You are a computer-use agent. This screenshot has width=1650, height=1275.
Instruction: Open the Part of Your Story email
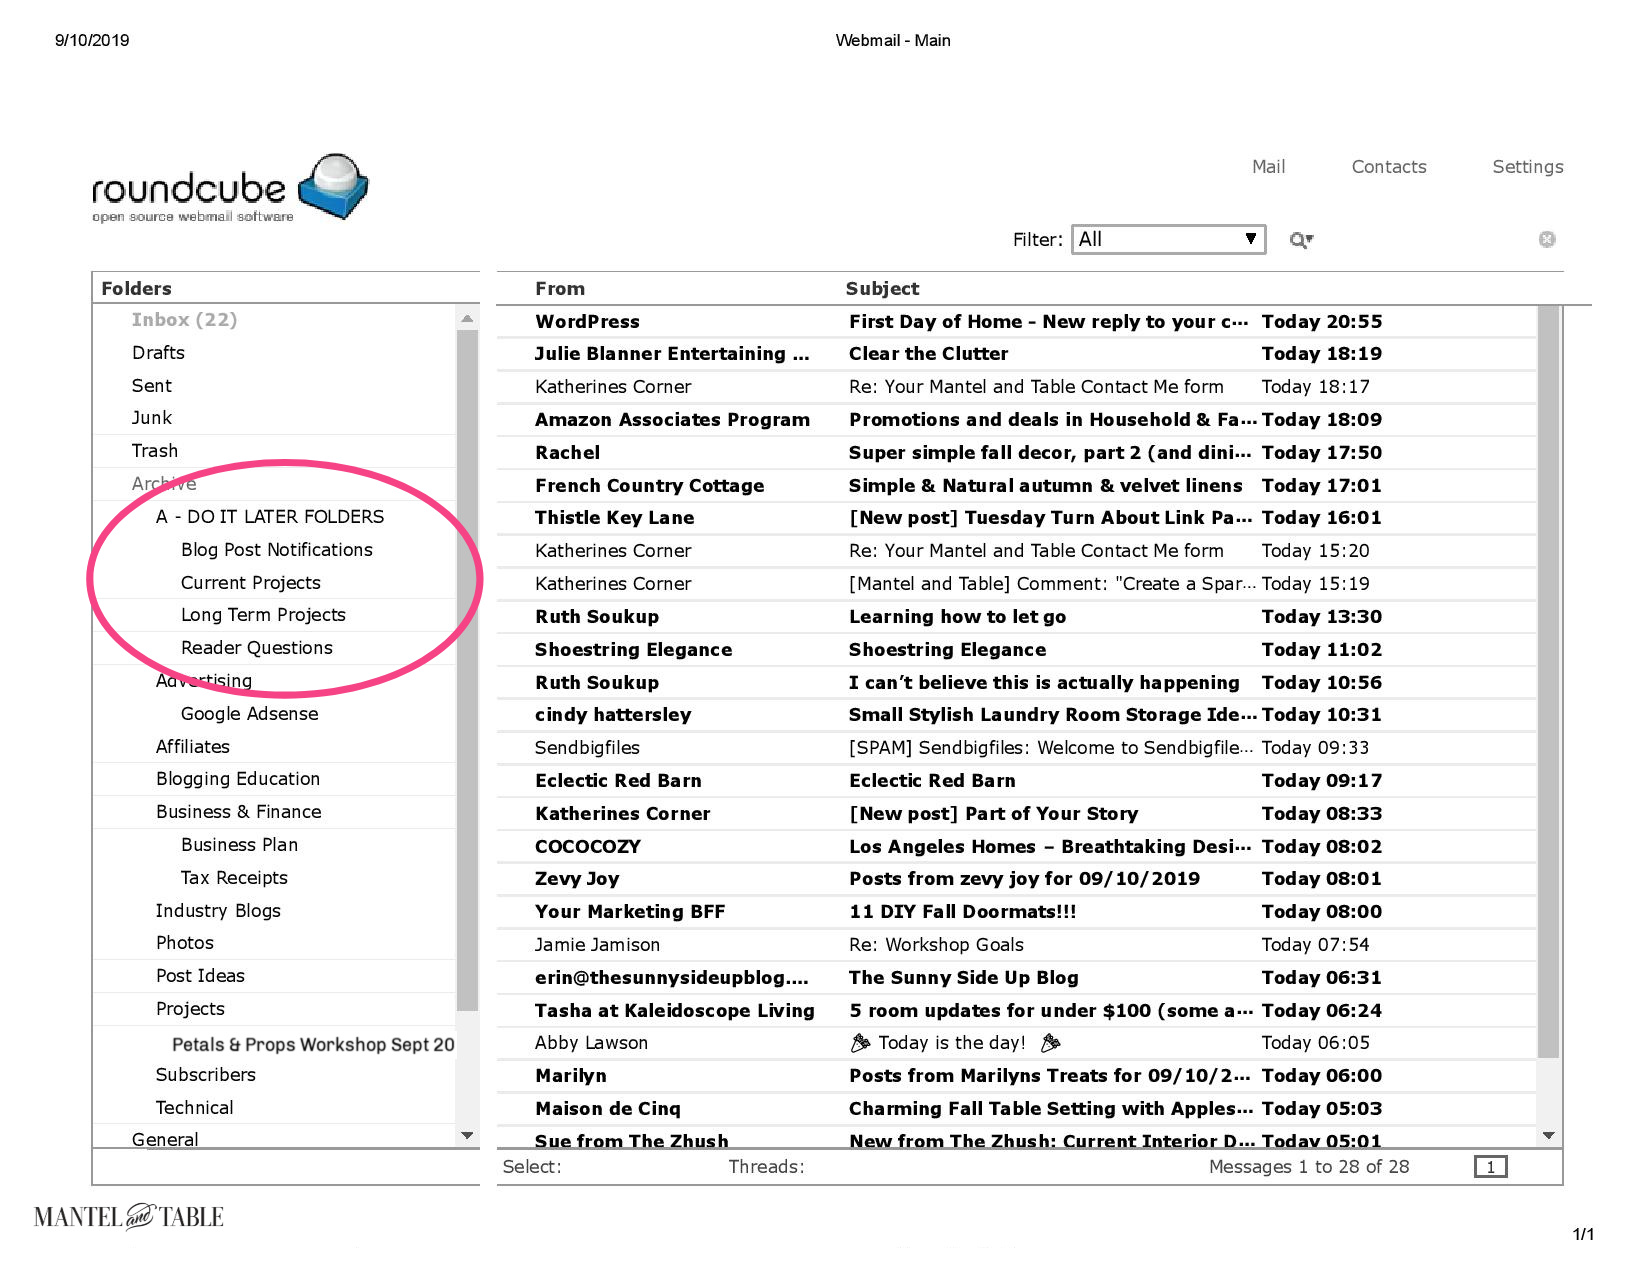tap(1016, 814)
